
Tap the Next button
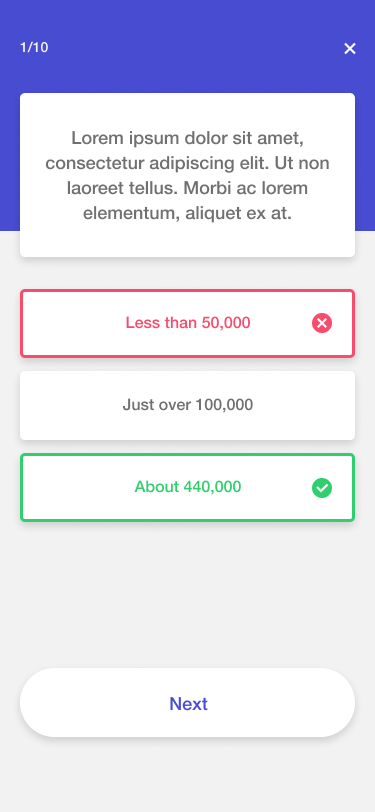pyautogui.click(x=188, y=702)
